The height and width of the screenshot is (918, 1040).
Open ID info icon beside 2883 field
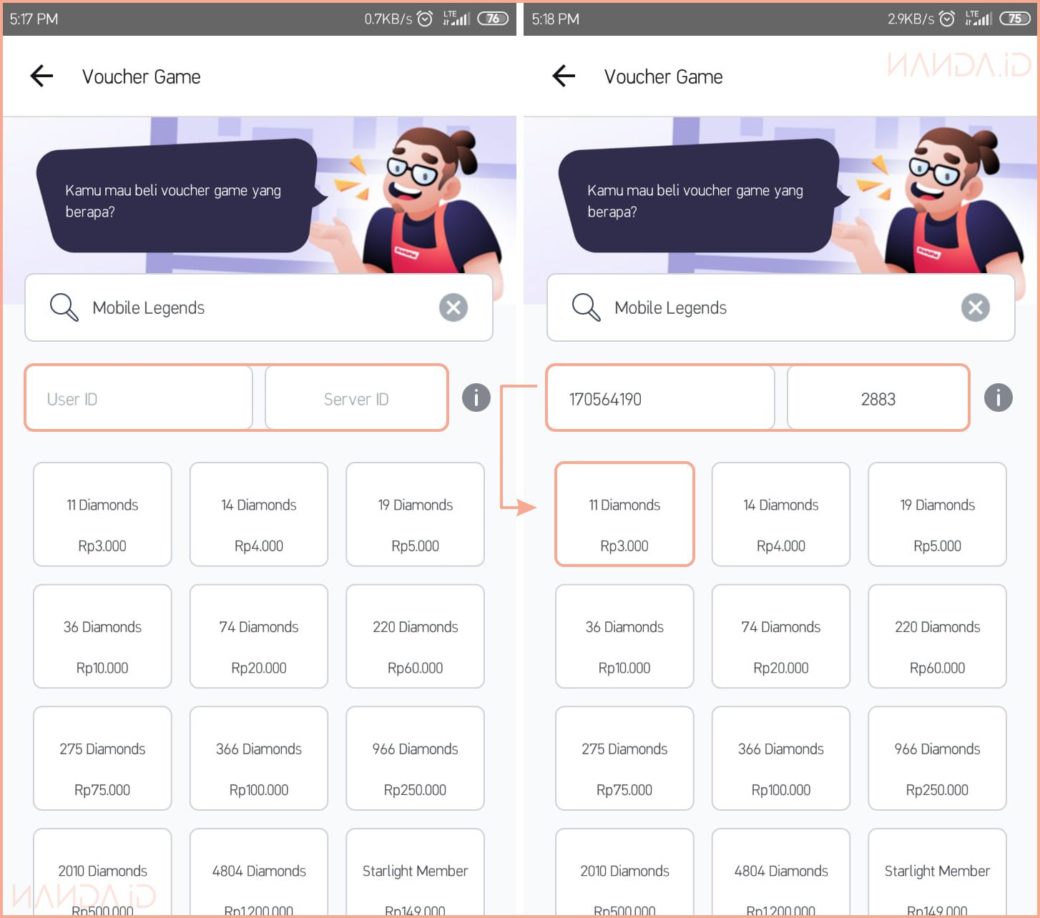coord(998,398)
